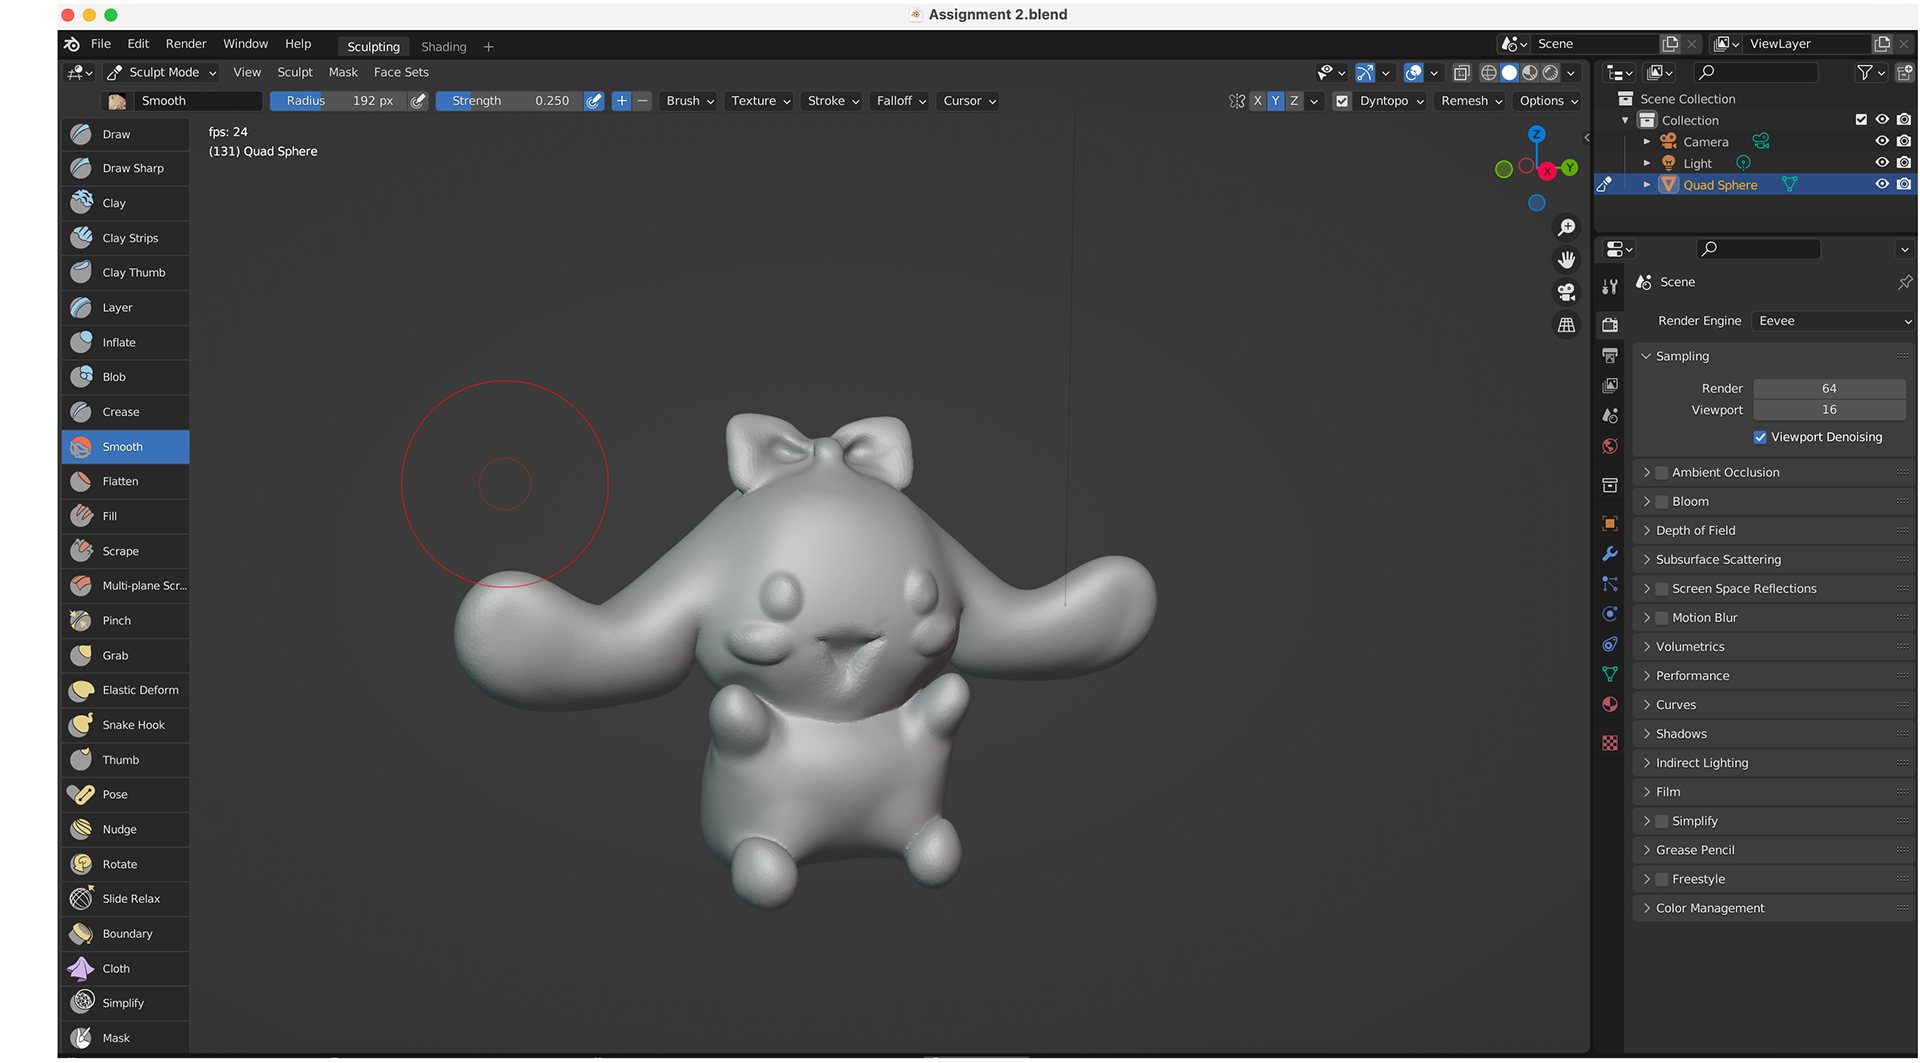The image size is (1920, 1063).
Task: Enable Bloom checkbox
Action: point(1662,501)
